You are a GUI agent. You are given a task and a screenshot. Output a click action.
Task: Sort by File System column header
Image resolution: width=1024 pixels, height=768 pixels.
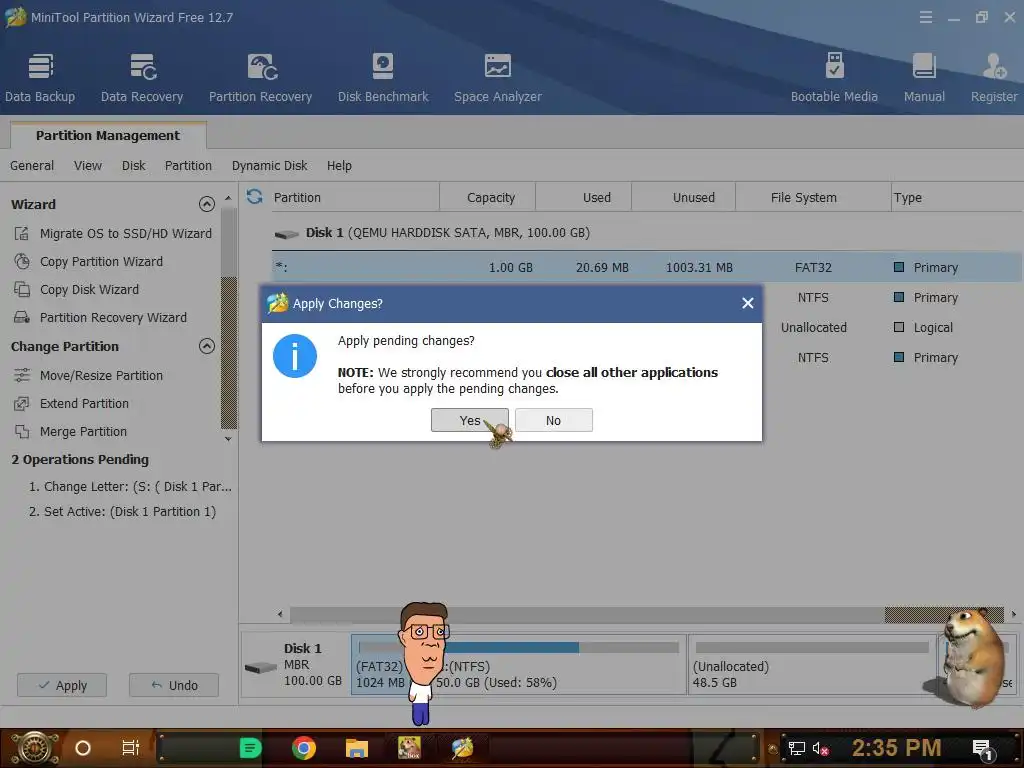tap(814, 197)
